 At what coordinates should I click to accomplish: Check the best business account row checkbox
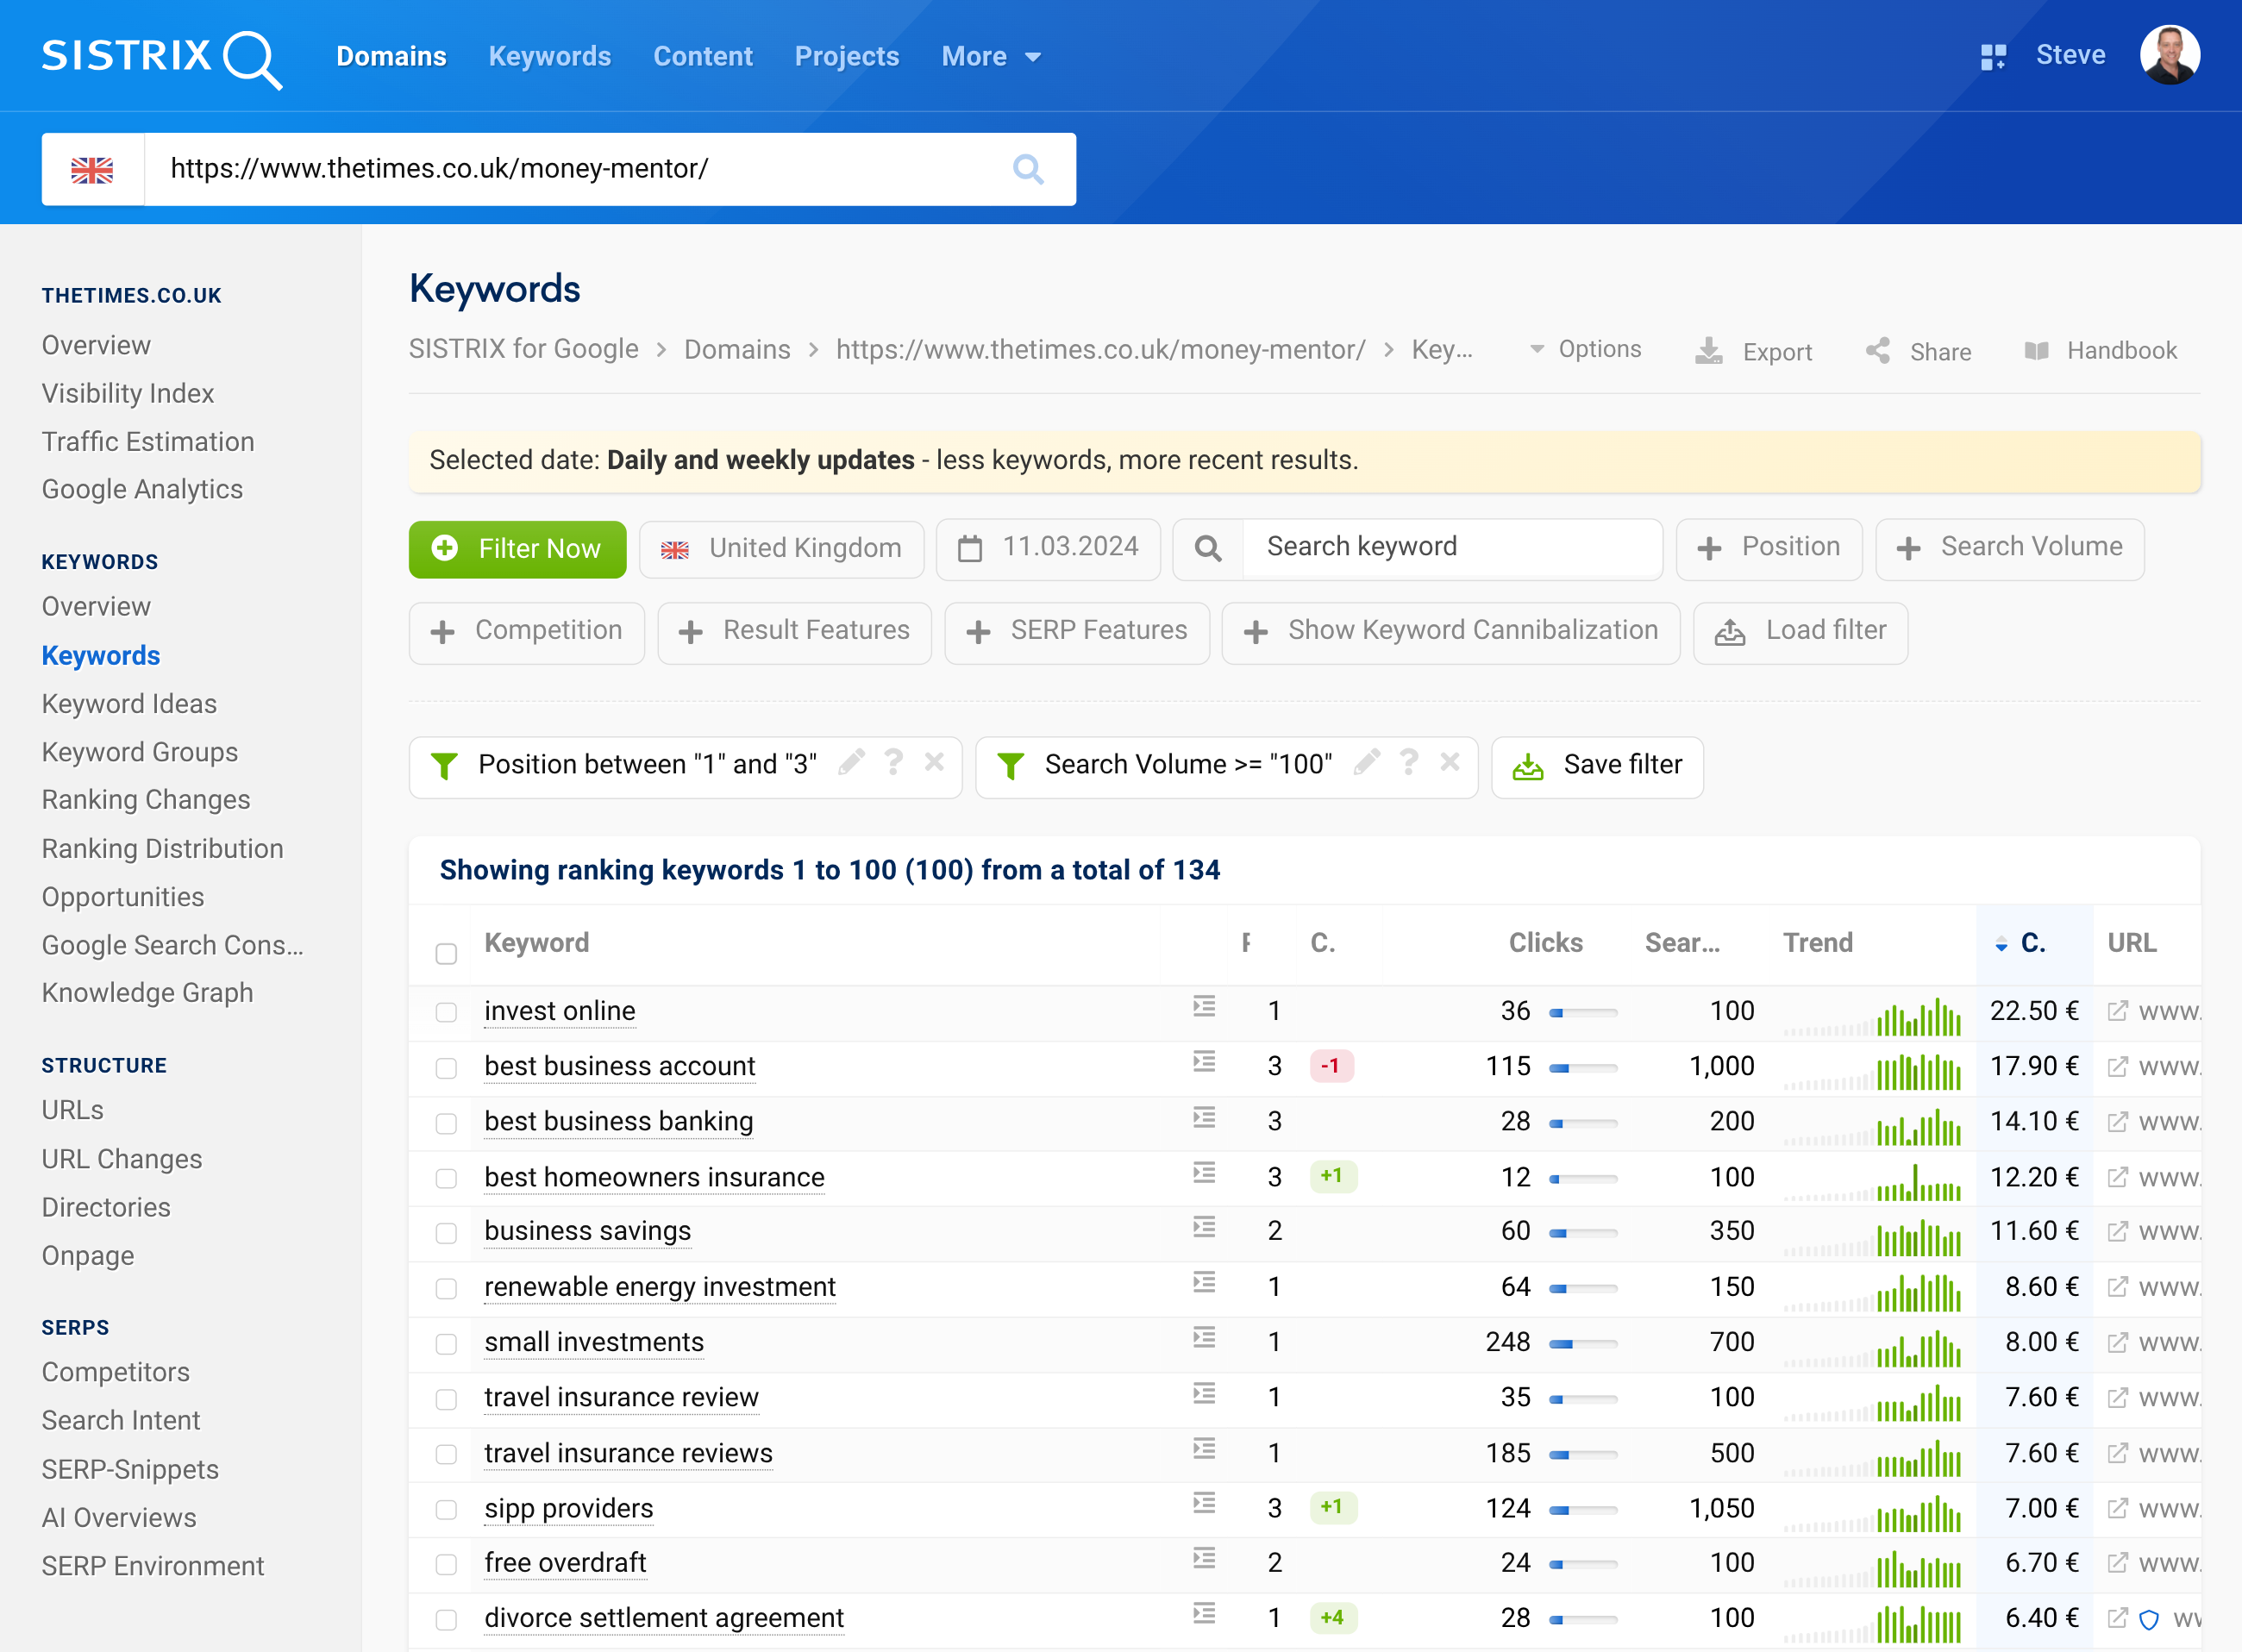click(x=446, y=1068)
